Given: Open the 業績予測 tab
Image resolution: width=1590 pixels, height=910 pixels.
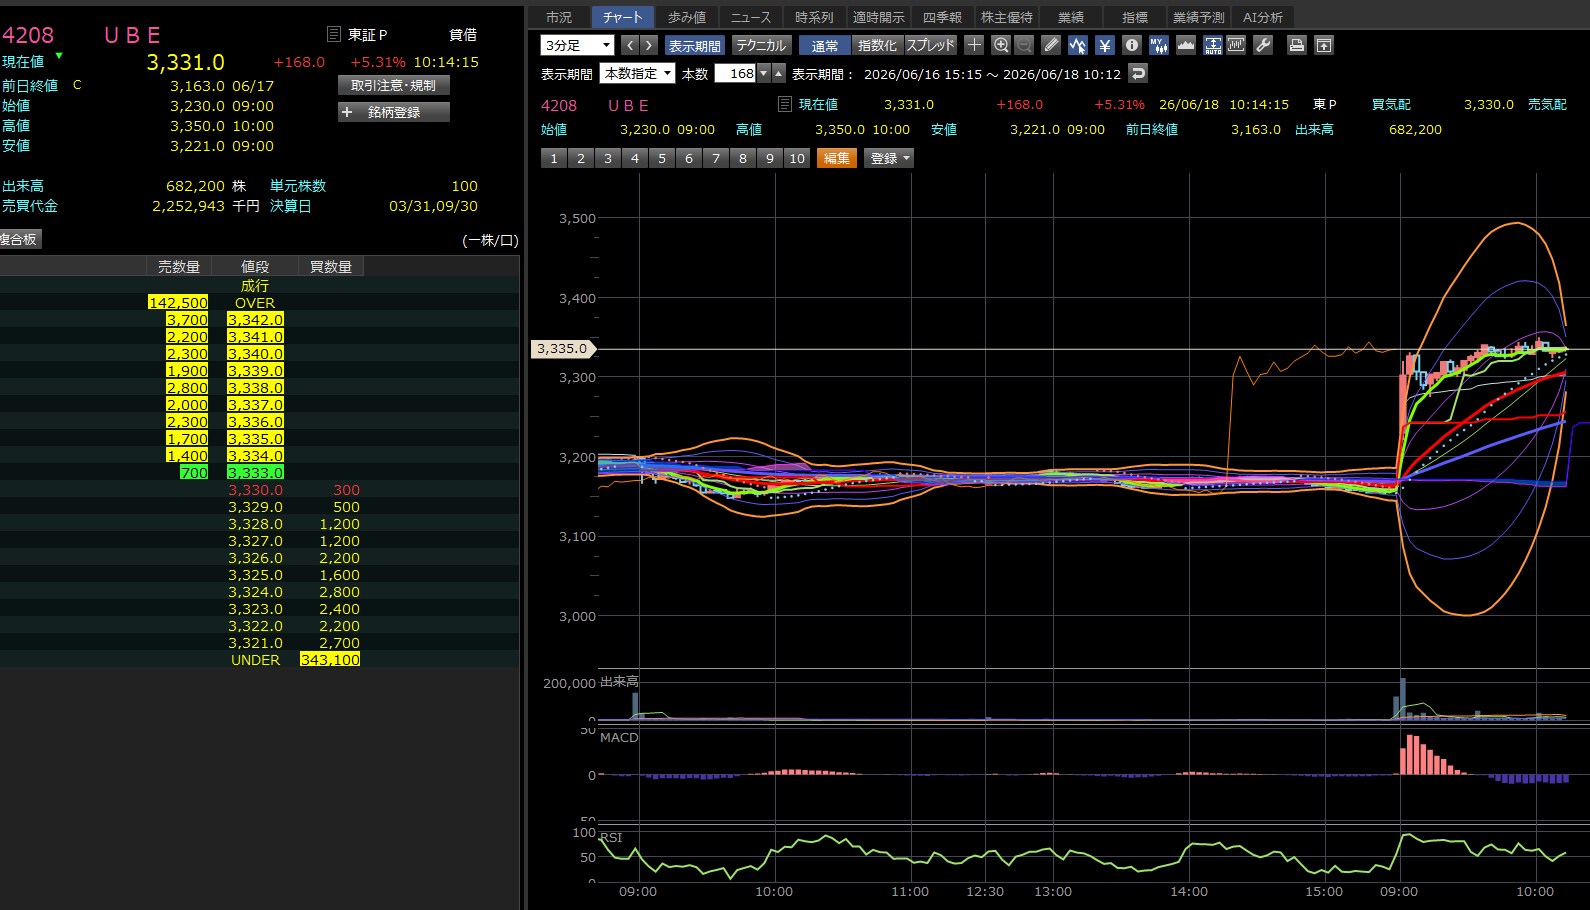Looking at the screenshot, I should (x=1198, y=17).
